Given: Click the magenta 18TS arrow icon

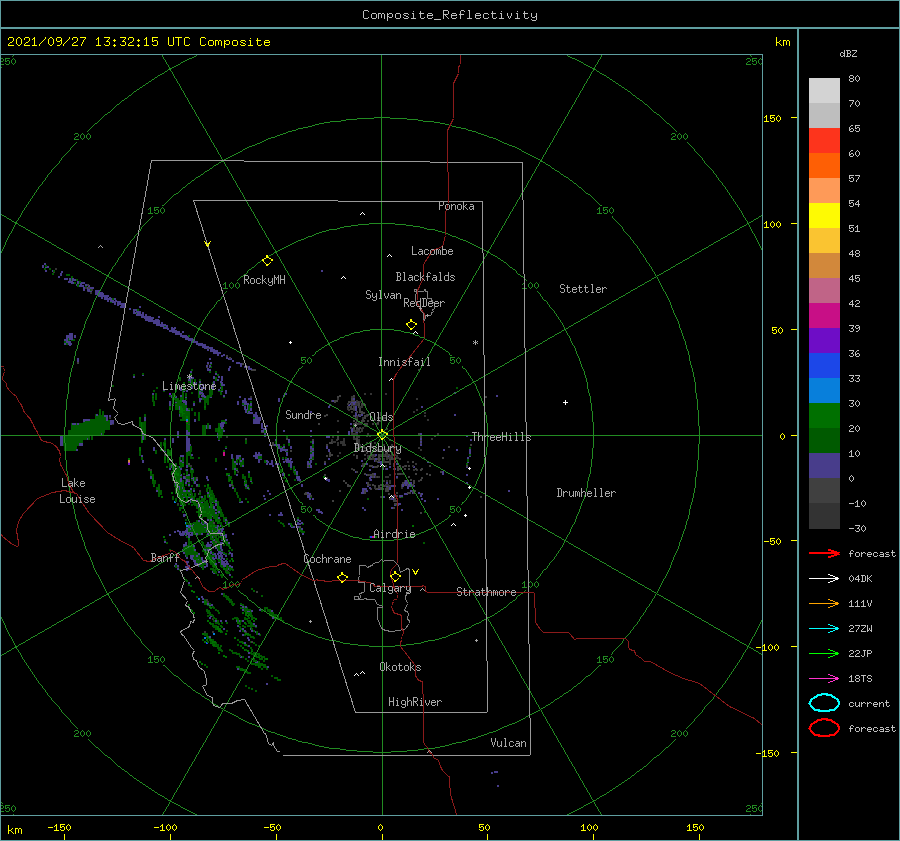Looking at the screenshot, I should tap(824, 679).
